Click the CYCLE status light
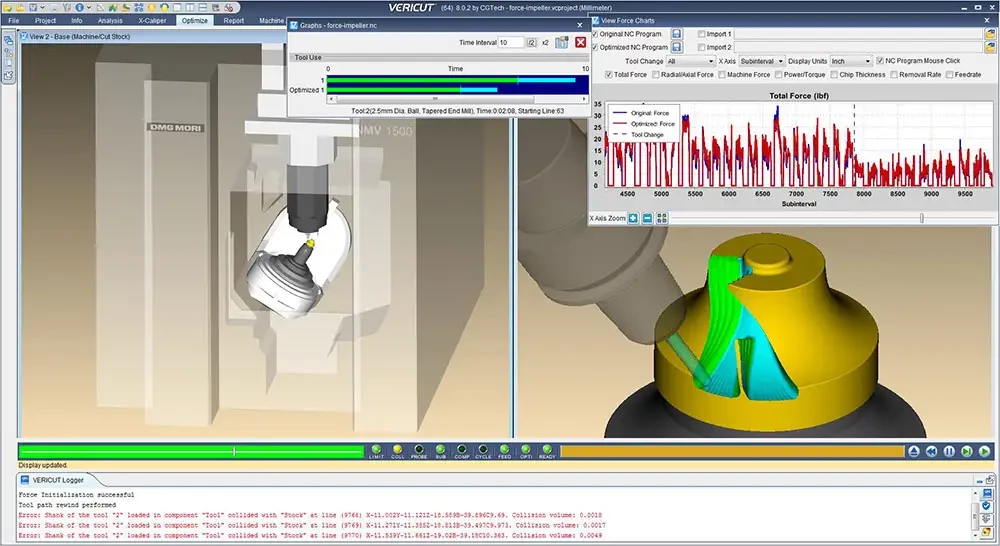This screenshot has width=1000, height=546. 483,451
